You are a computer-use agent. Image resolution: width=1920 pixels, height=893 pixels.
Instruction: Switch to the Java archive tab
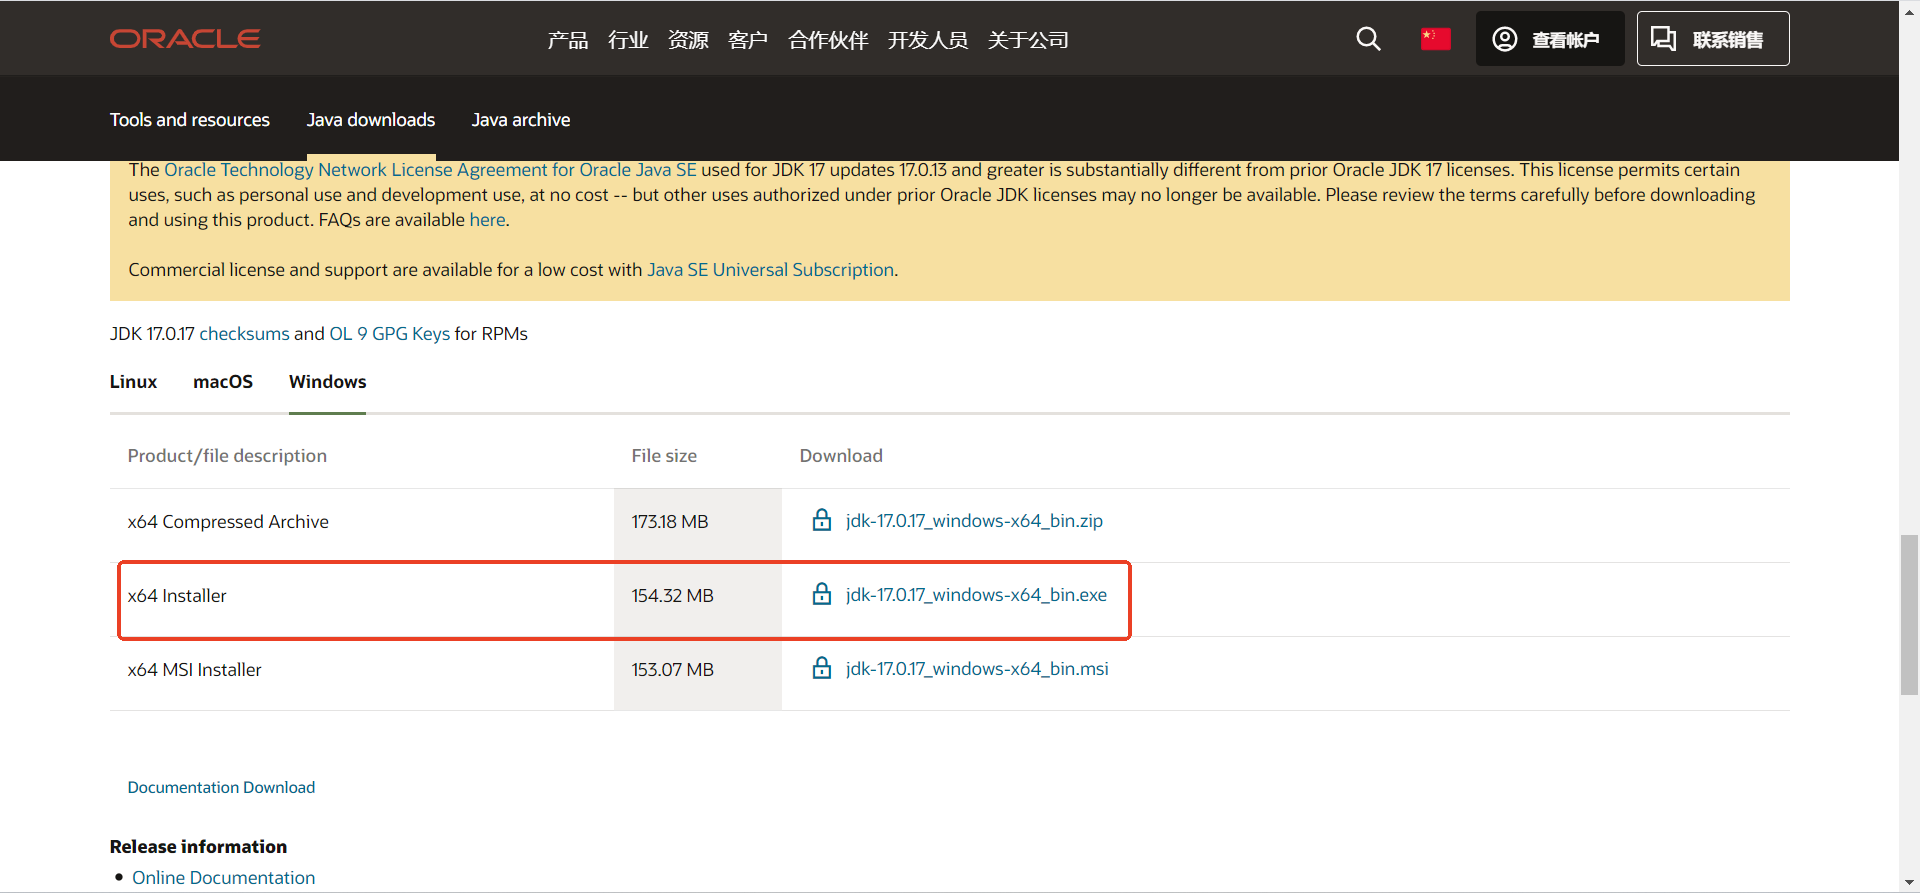[x=521, y=120]
